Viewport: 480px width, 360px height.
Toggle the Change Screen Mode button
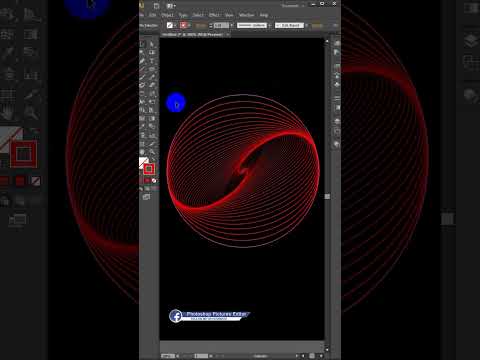(x=146, y=197)
